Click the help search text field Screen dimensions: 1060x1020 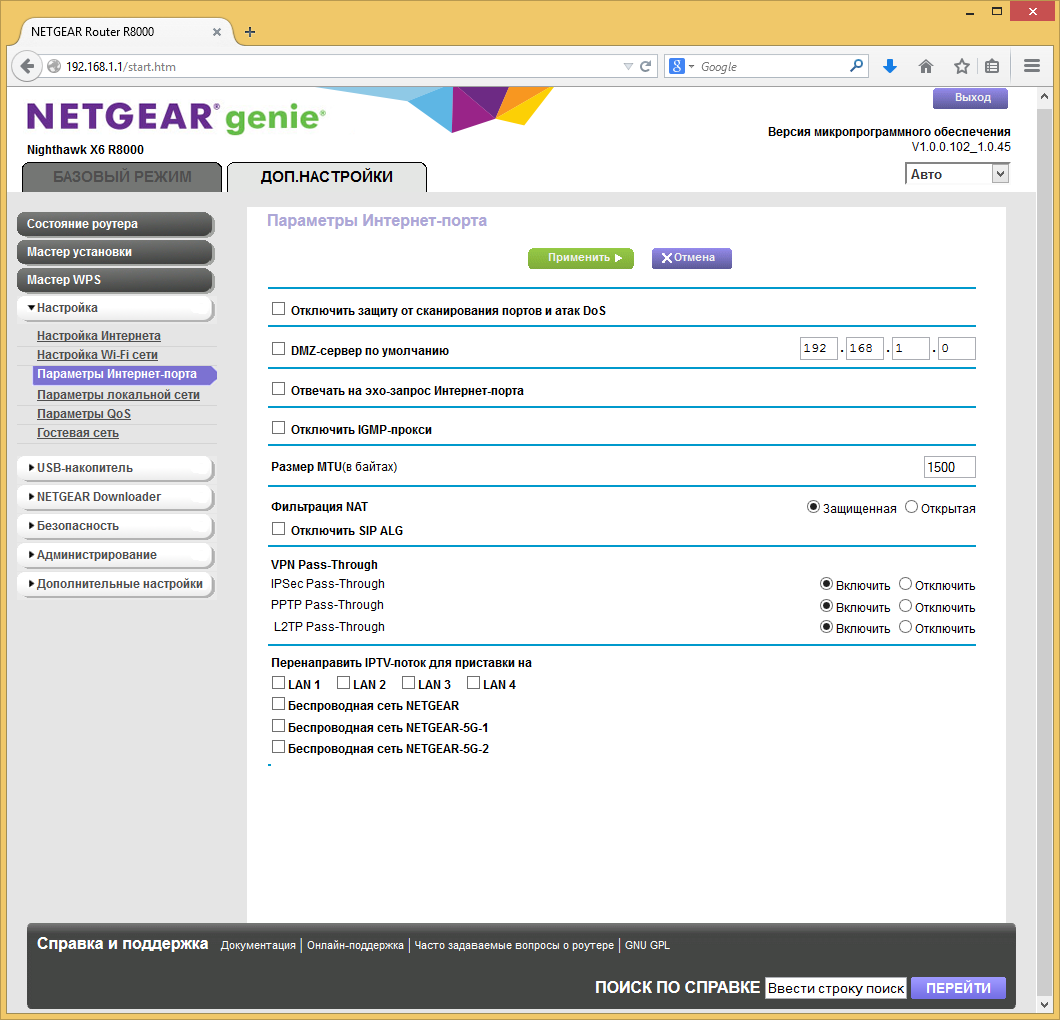836,988
